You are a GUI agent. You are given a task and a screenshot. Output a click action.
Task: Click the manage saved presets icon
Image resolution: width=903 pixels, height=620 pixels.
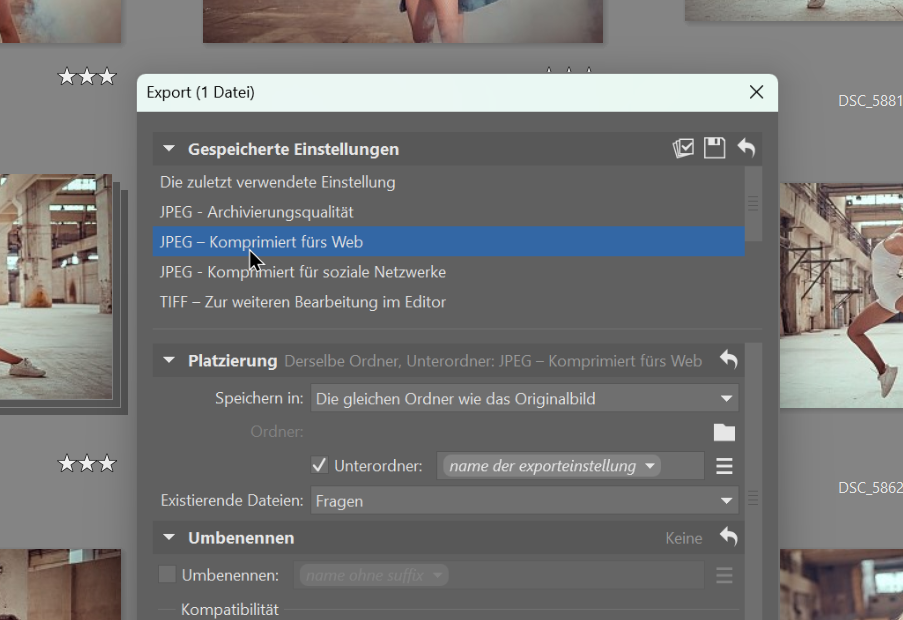tap(683, 149)
